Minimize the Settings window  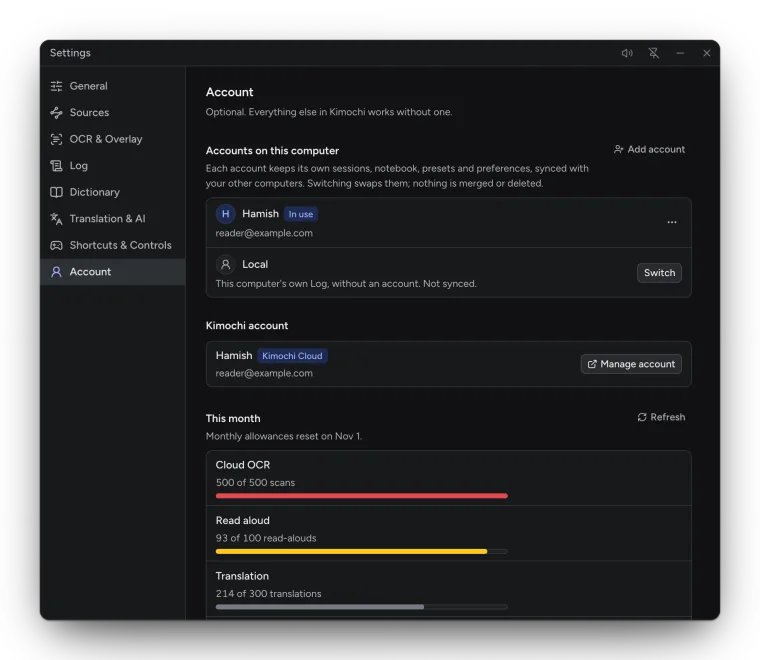(680, 53)
